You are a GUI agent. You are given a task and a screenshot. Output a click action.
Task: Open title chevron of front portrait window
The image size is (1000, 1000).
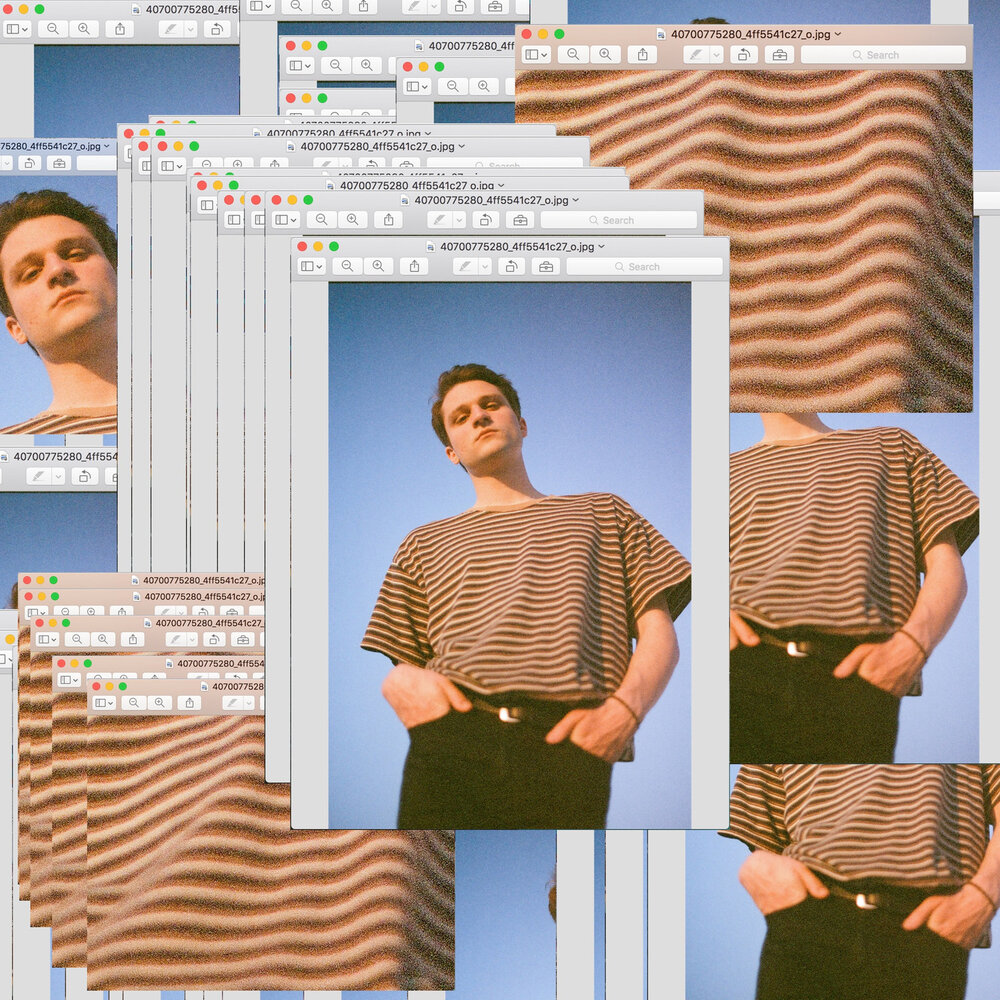coord(601,246)
